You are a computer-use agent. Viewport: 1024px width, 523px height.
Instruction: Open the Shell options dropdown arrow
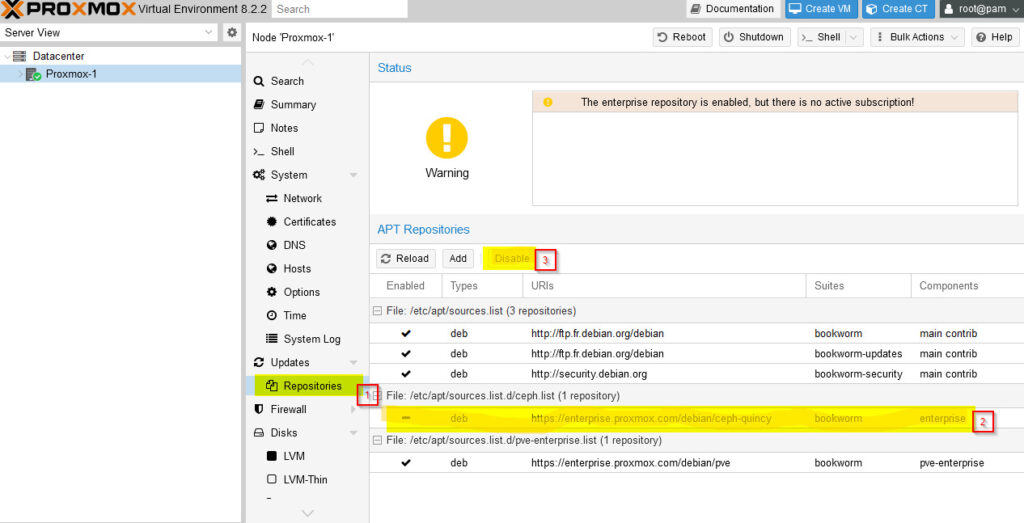(x=854, y=37)
